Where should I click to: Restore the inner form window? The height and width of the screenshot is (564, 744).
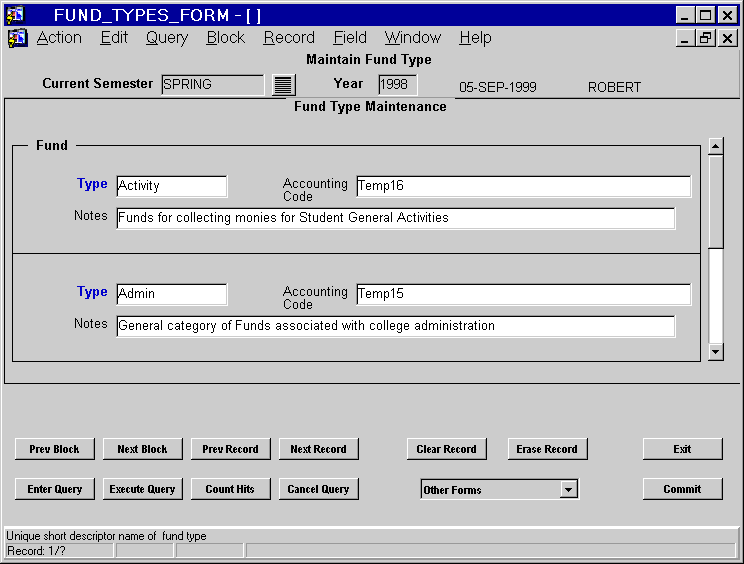(x=705, y=38)
